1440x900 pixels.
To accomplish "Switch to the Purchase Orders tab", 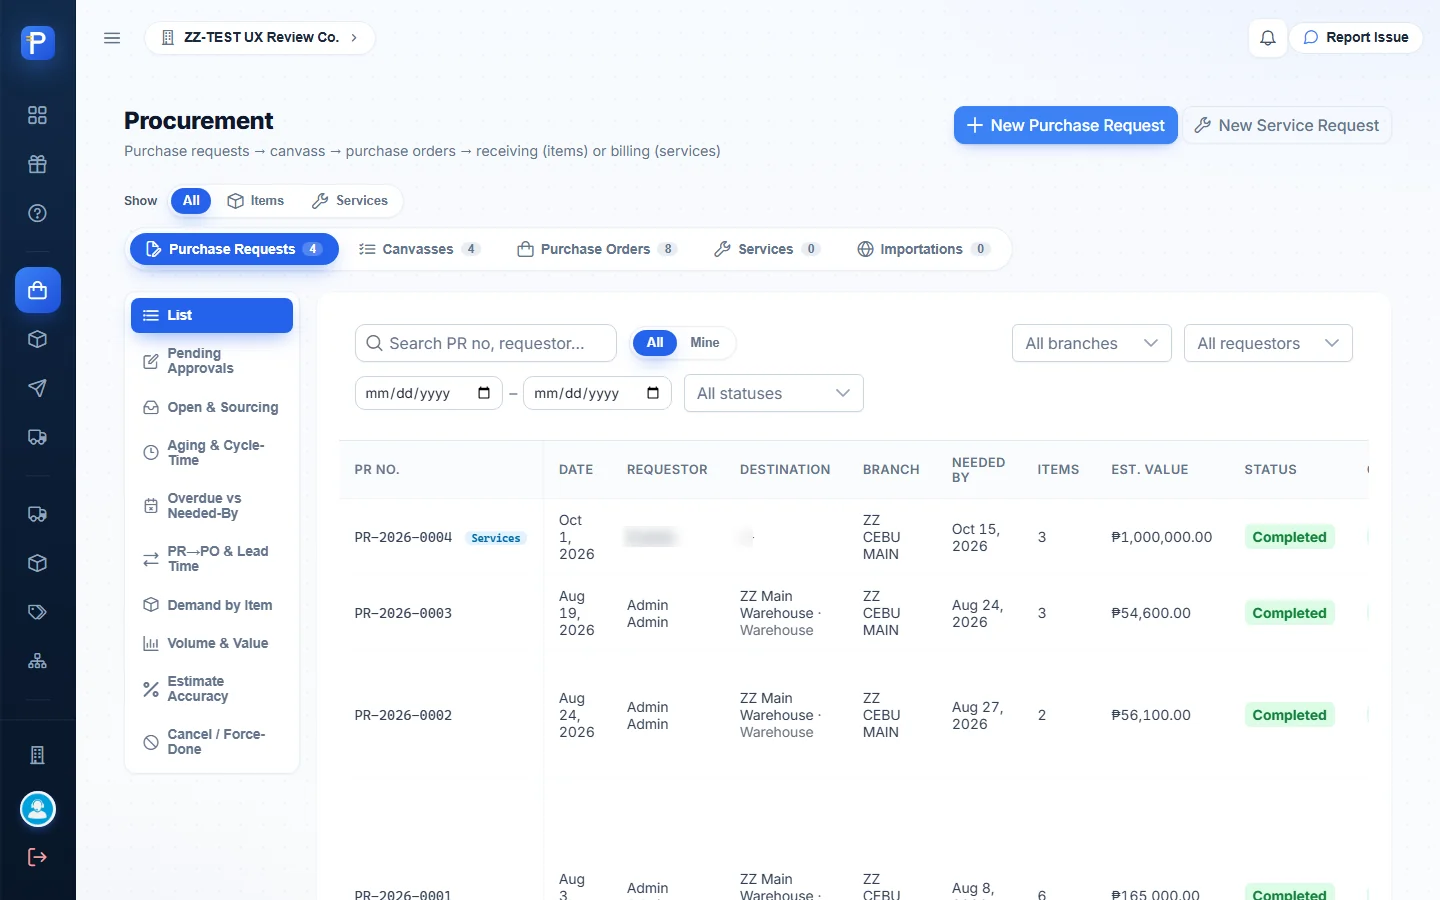I will tap(597, 249).
